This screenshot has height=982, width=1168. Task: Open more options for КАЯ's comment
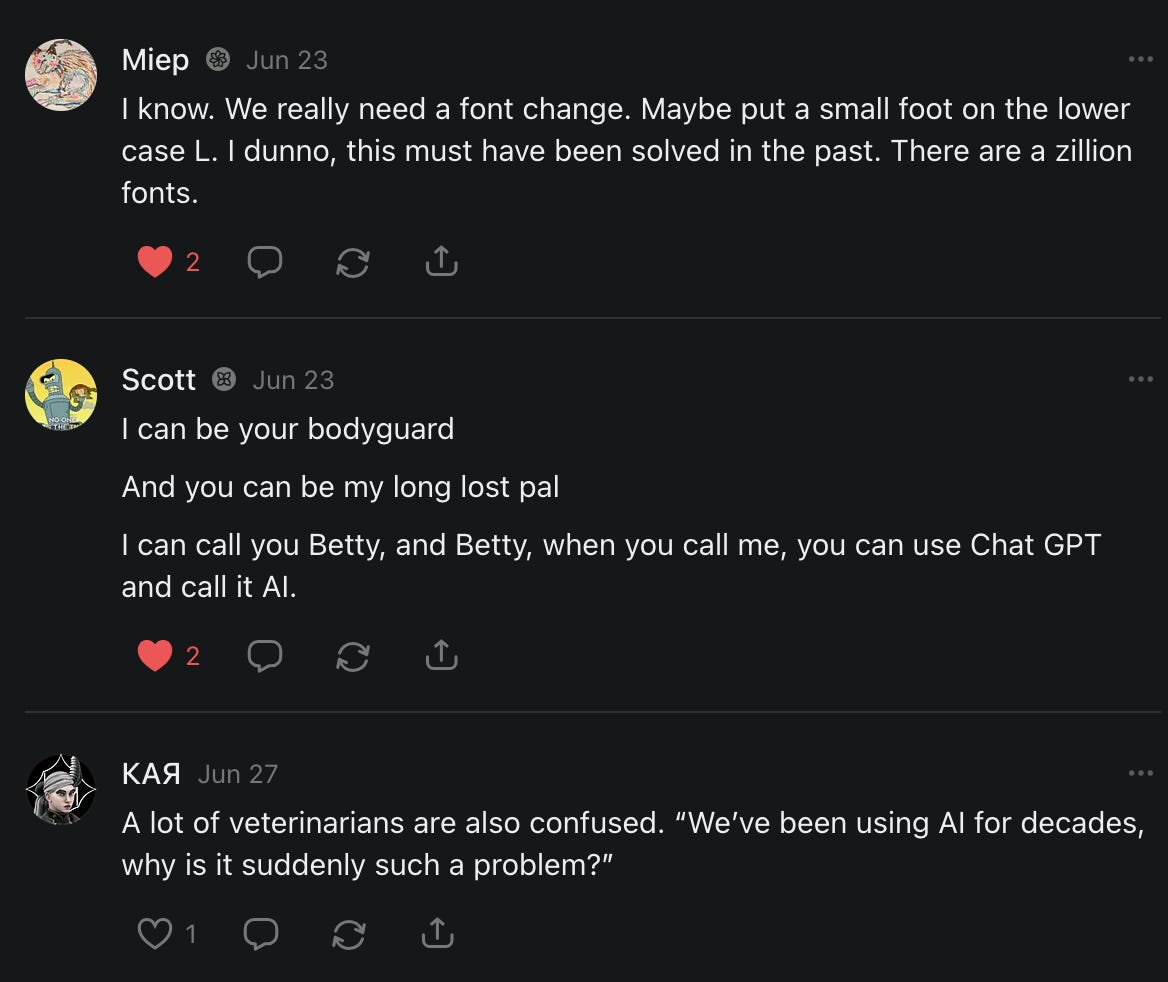point(1140,773)
